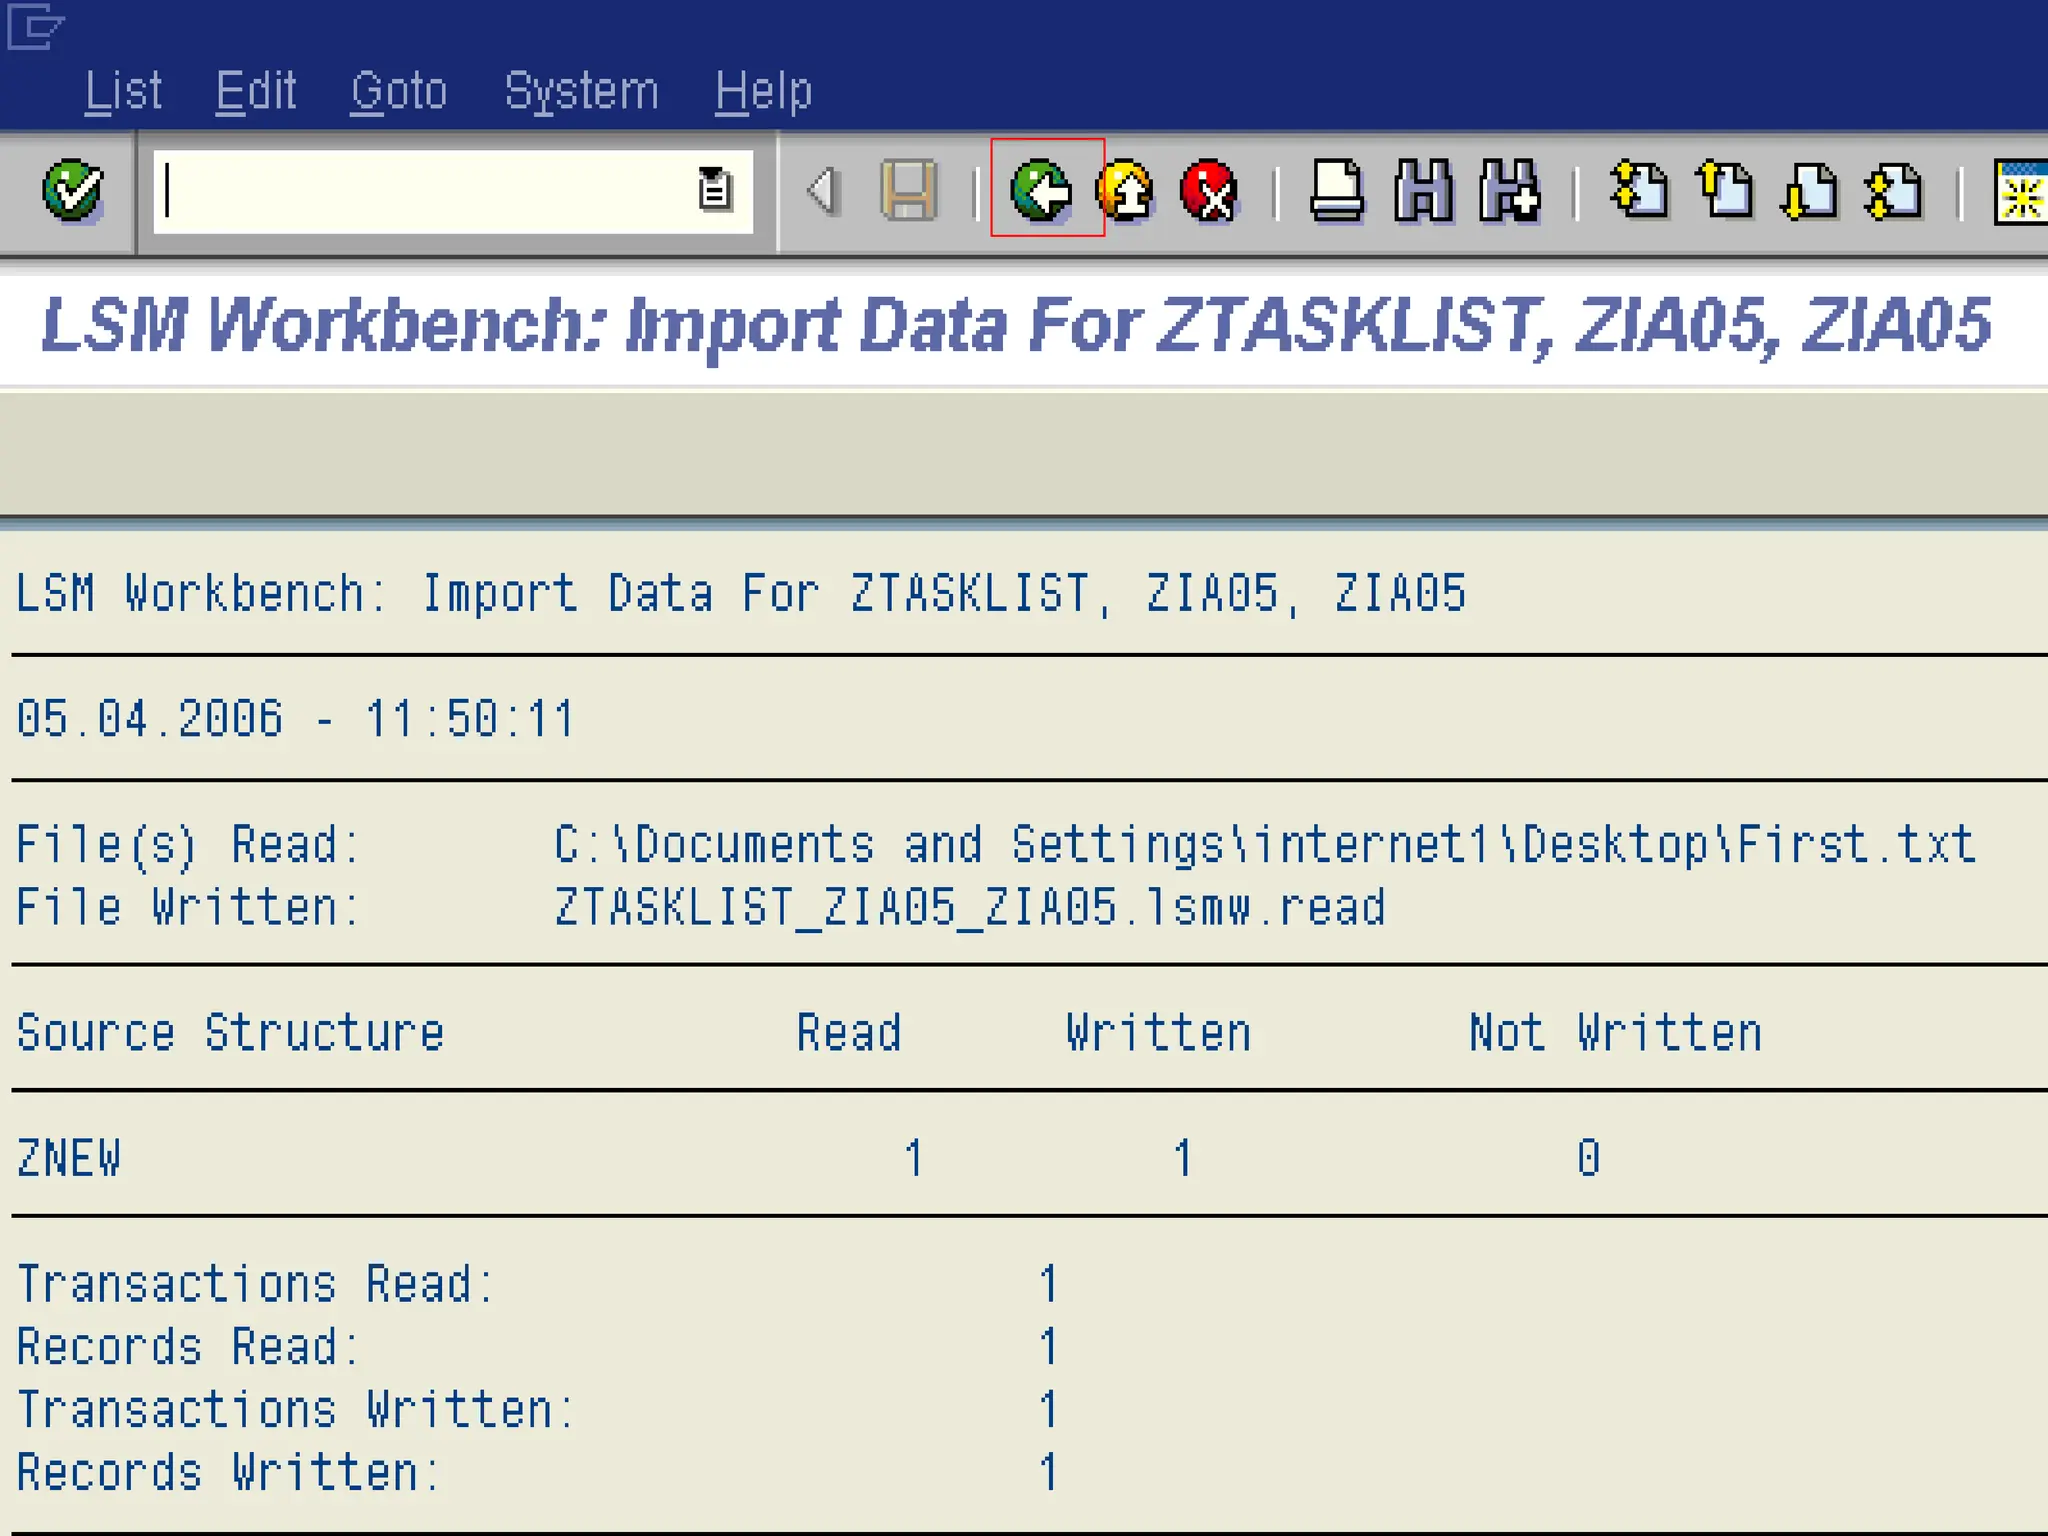Collapse command field with left triangle
This screenshot has height=1536, width=2048.
[x=823, y=190]
